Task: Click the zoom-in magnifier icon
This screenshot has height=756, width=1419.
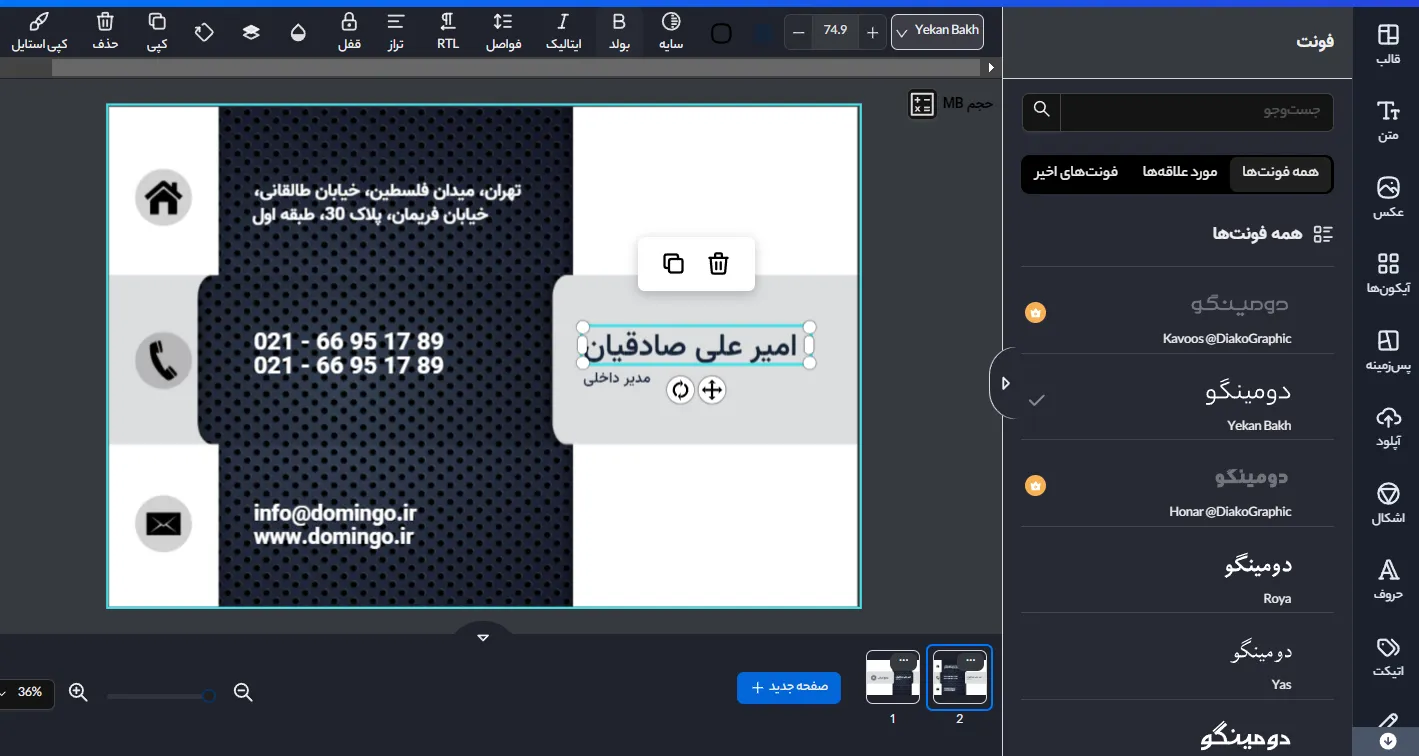Action: (78, 692)
